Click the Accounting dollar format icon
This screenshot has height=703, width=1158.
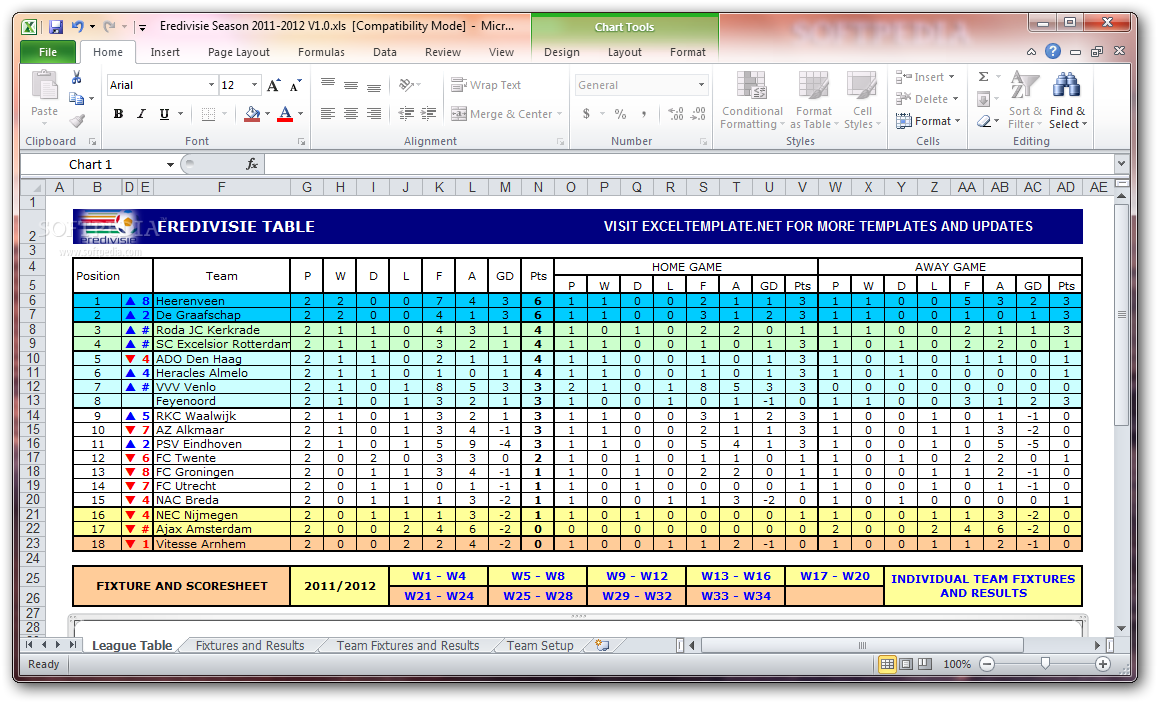coord(586,114)
